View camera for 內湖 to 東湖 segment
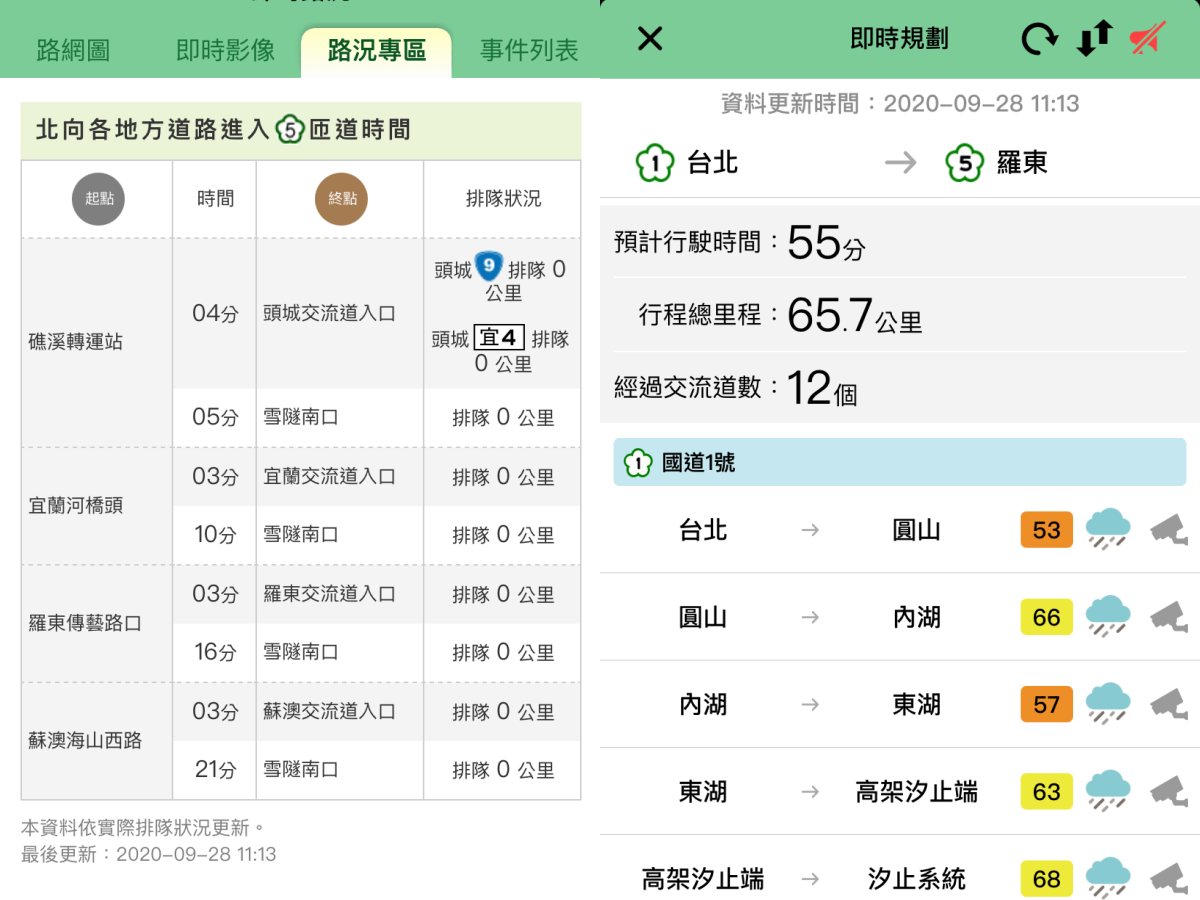 (x=1168, y=704)
